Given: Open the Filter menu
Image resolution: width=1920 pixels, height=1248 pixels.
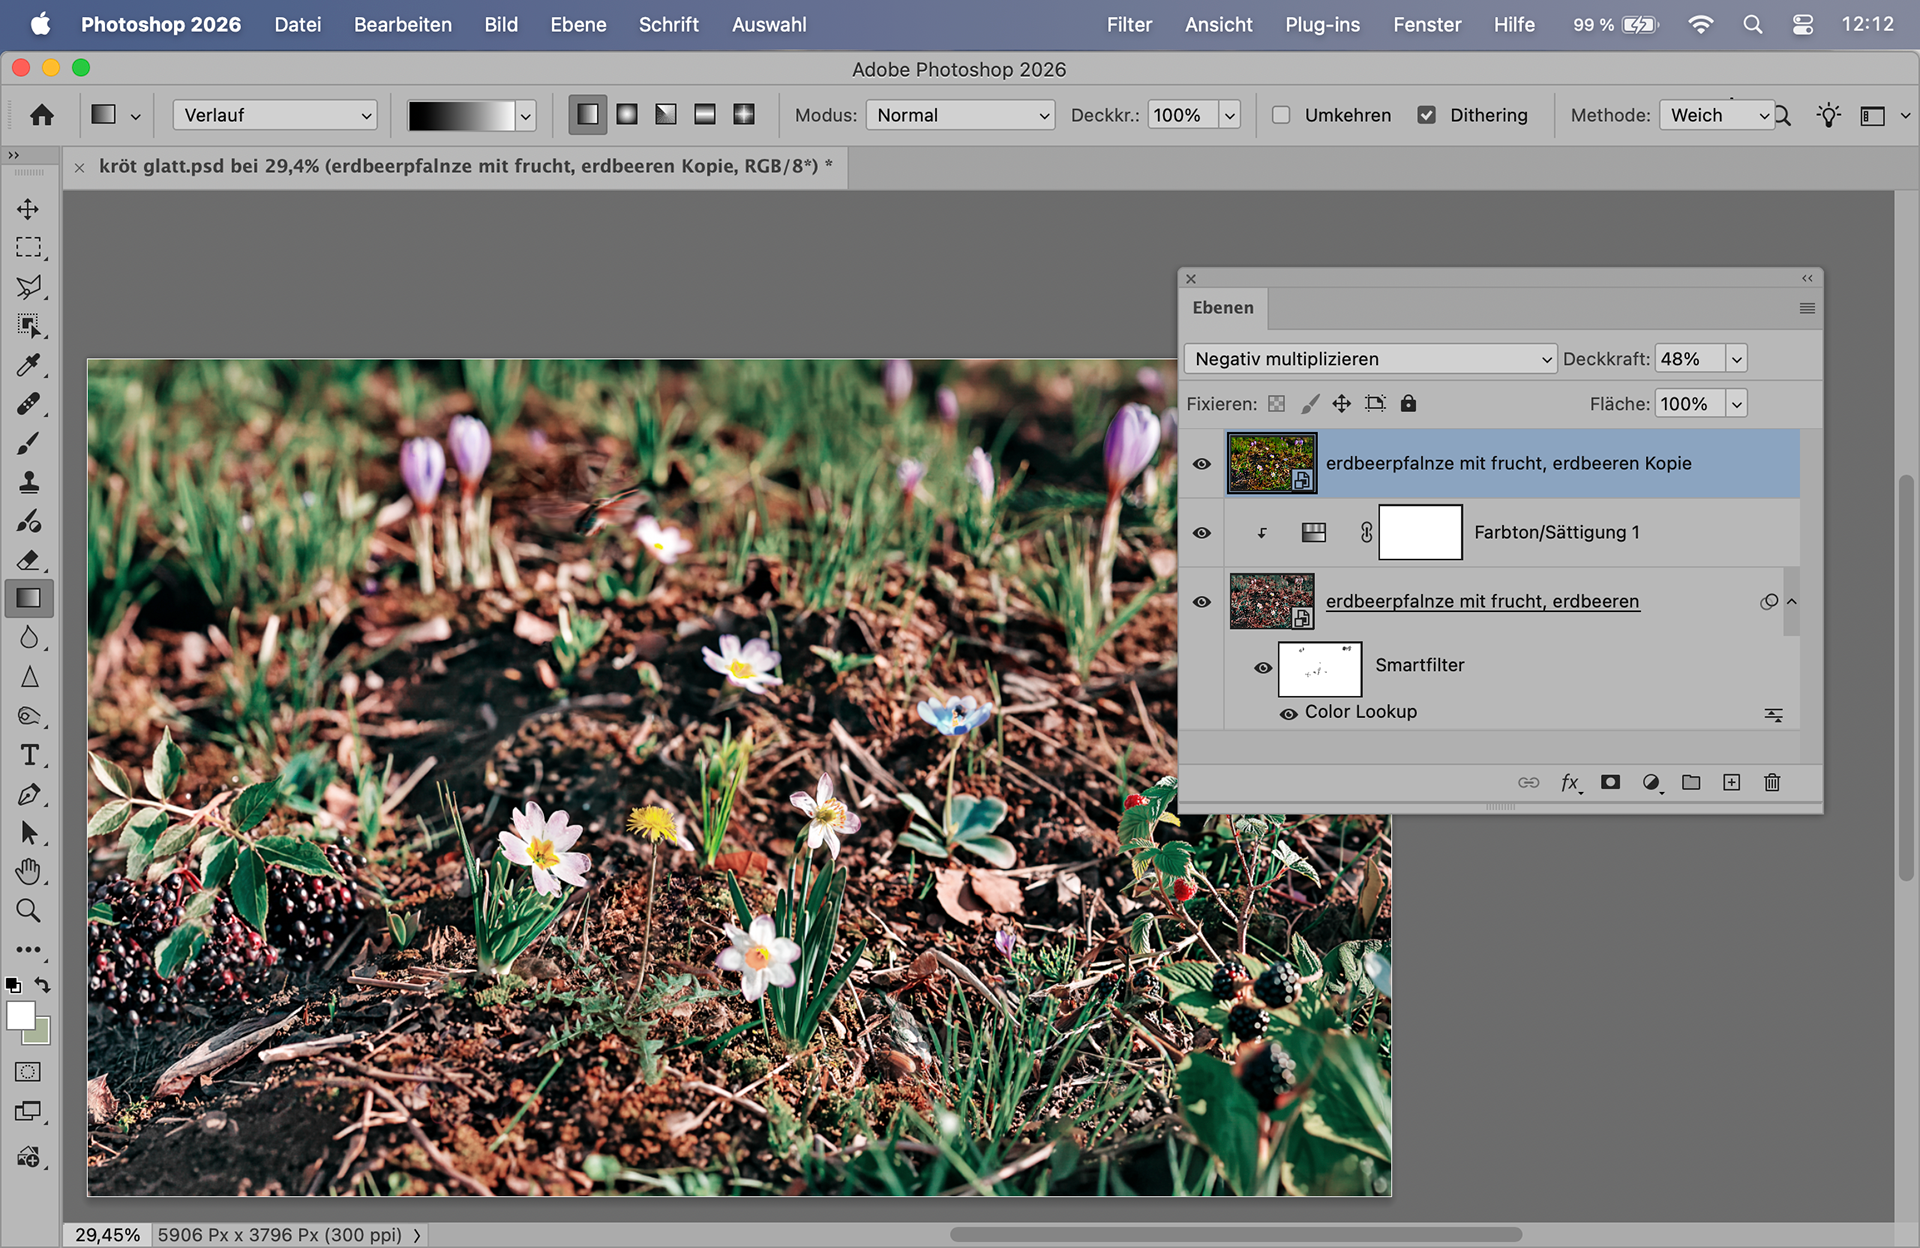Looking at the screenshot, I should pos(1129,24).
